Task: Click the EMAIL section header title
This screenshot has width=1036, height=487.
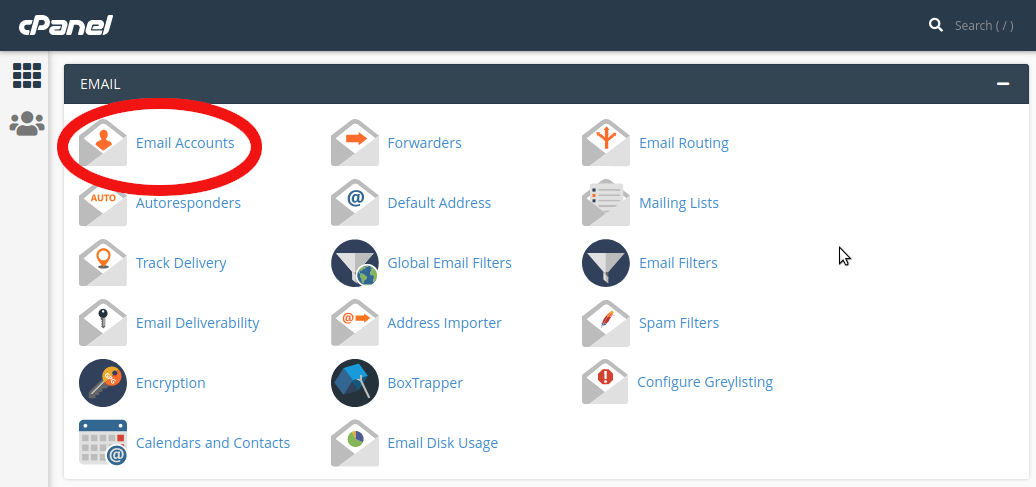Action: click(100, 84)
